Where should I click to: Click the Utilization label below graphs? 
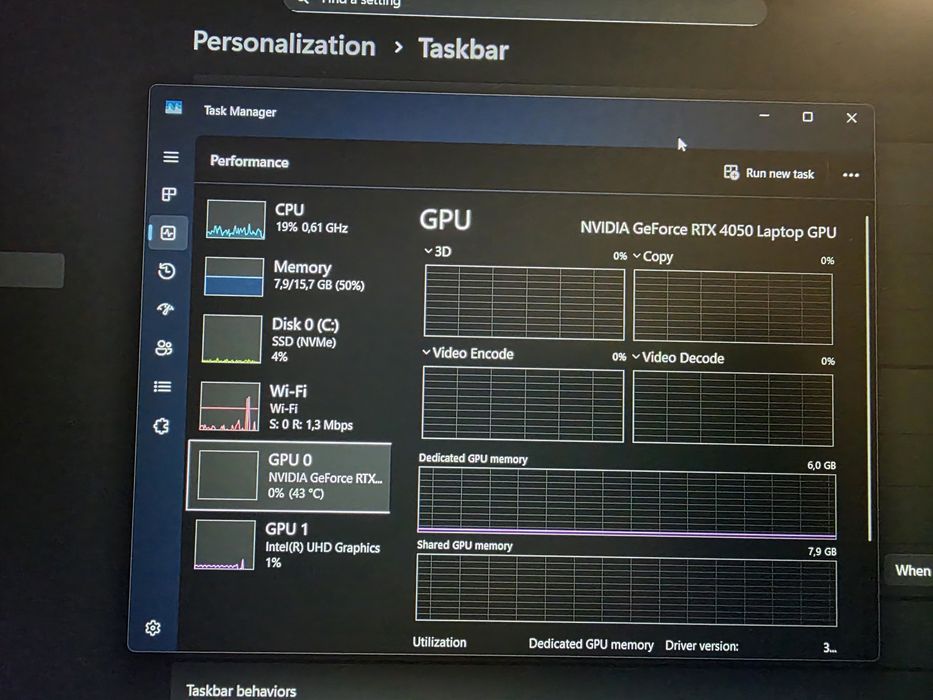pyautogui.click(x=440, y=642)
